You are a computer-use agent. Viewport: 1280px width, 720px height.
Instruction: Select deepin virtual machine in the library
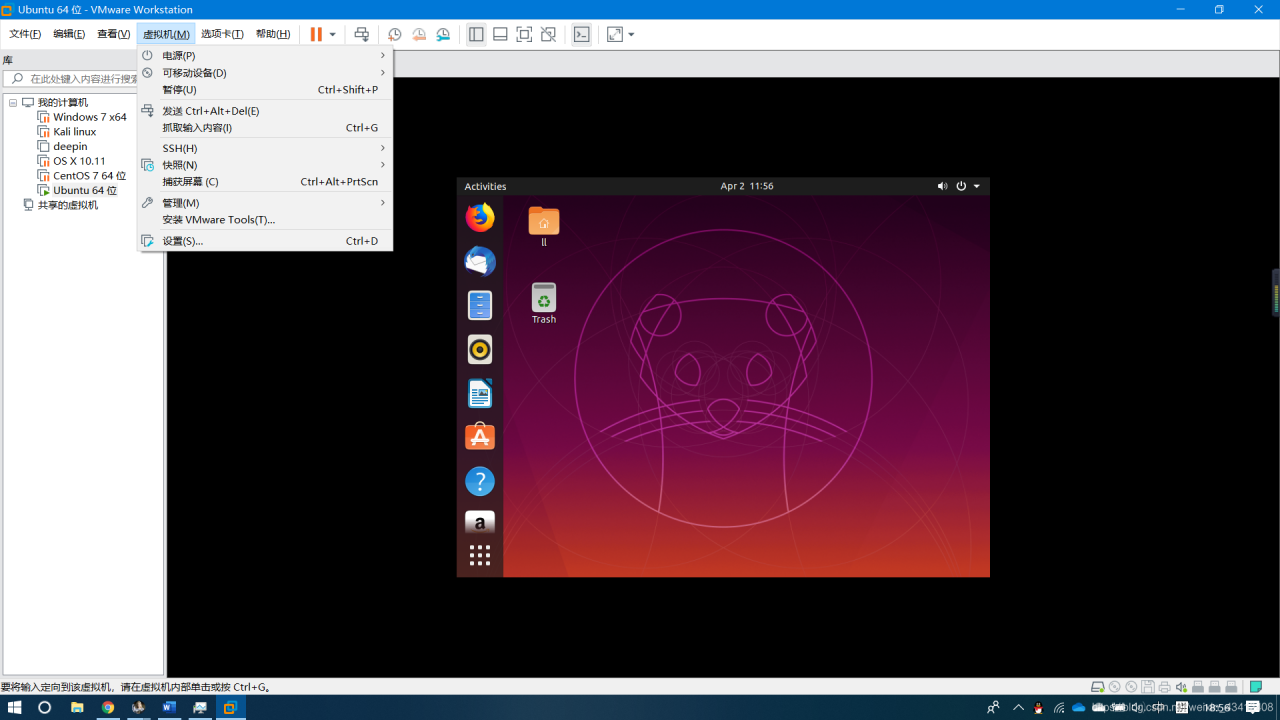(x=70, y=146)
